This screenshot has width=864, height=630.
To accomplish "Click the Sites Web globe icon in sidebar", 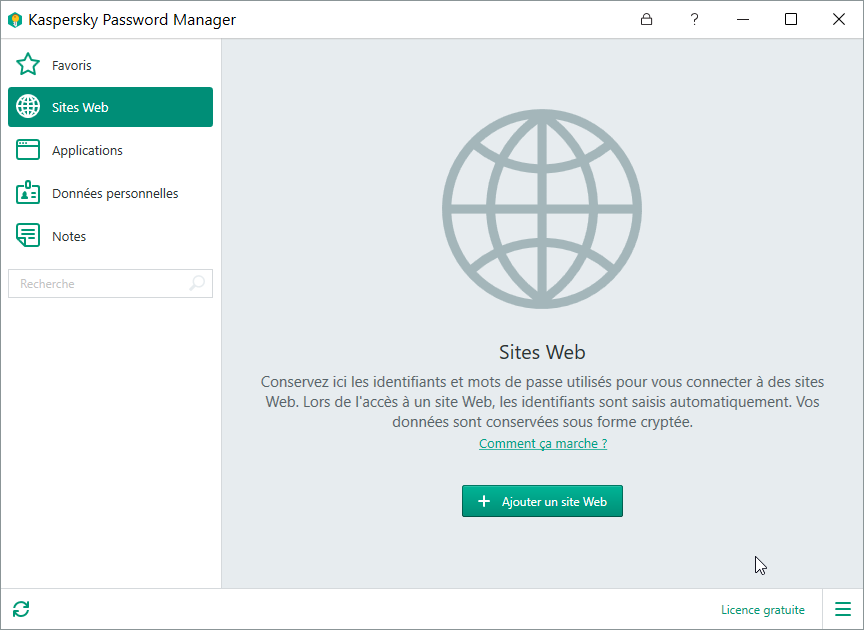I will coord(28,106).
